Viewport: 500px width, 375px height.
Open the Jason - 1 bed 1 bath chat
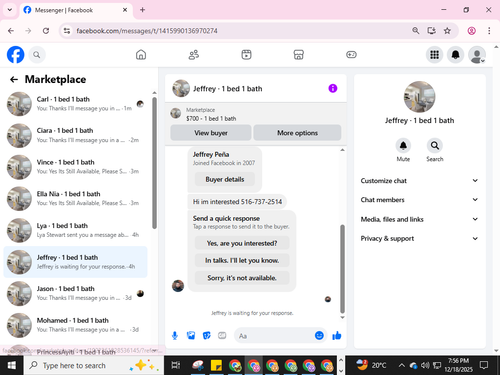tap(76, 293)
